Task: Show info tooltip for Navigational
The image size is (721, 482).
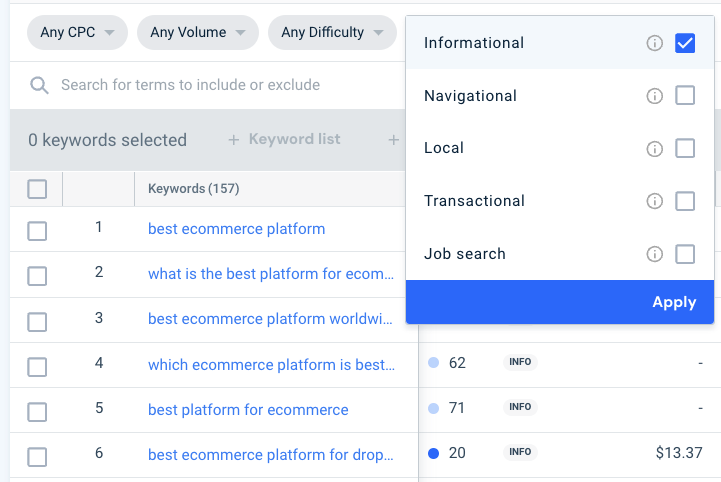Action: pos(654,96)
